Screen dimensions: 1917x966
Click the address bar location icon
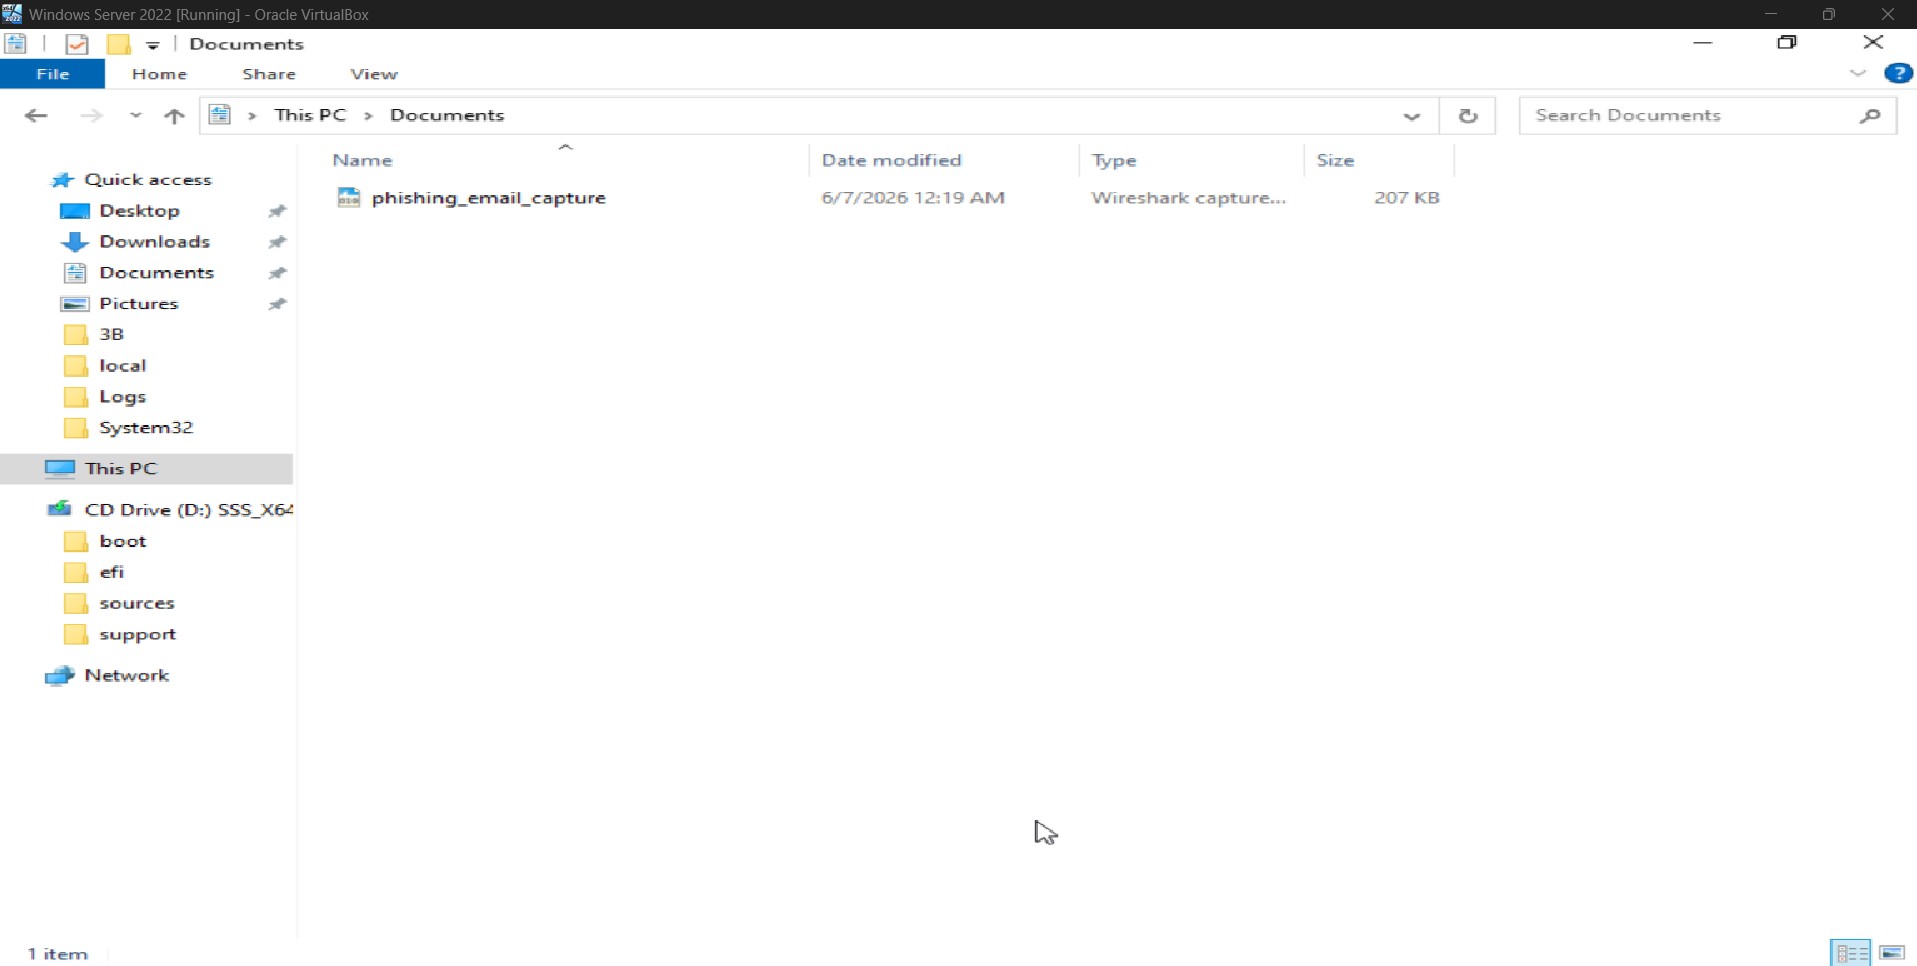pyautogui.click(x=220, y=115)
